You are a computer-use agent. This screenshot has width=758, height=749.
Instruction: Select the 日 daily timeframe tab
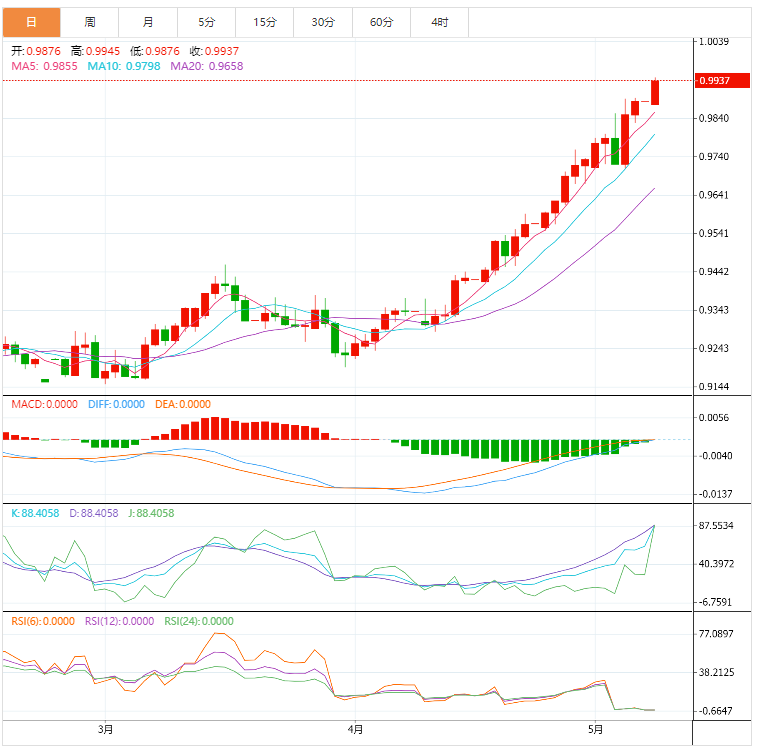pos(31,21)
